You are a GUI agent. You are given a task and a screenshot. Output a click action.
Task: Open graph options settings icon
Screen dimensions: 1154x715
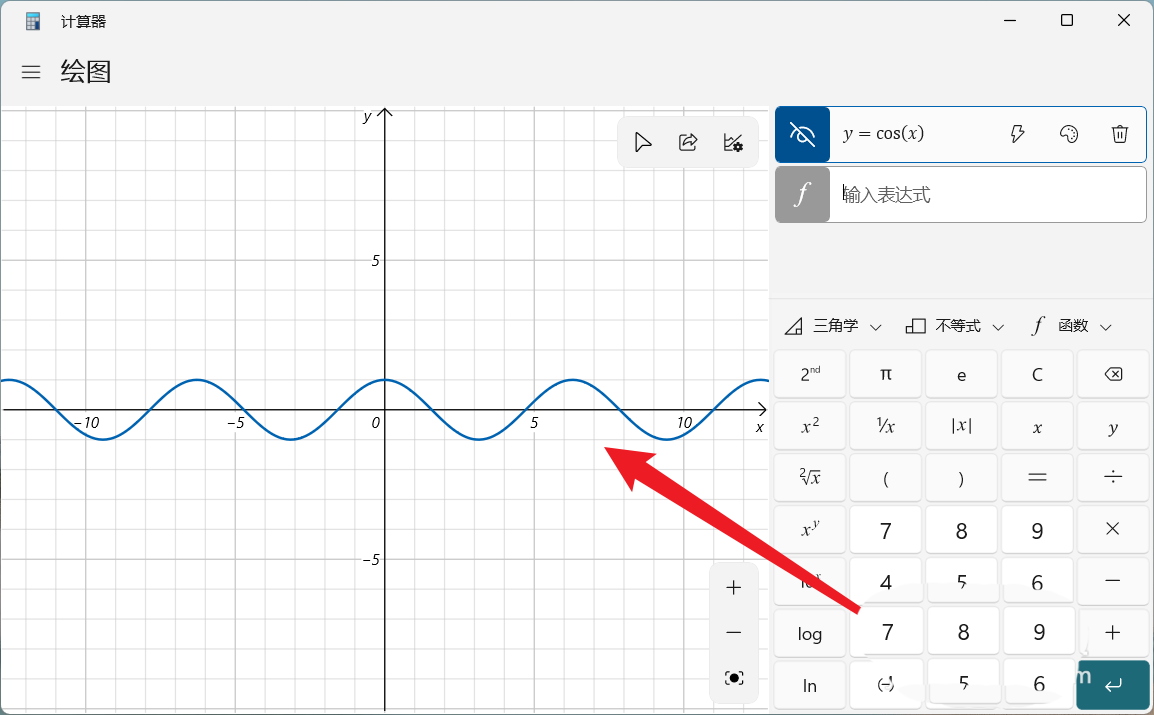733,142
